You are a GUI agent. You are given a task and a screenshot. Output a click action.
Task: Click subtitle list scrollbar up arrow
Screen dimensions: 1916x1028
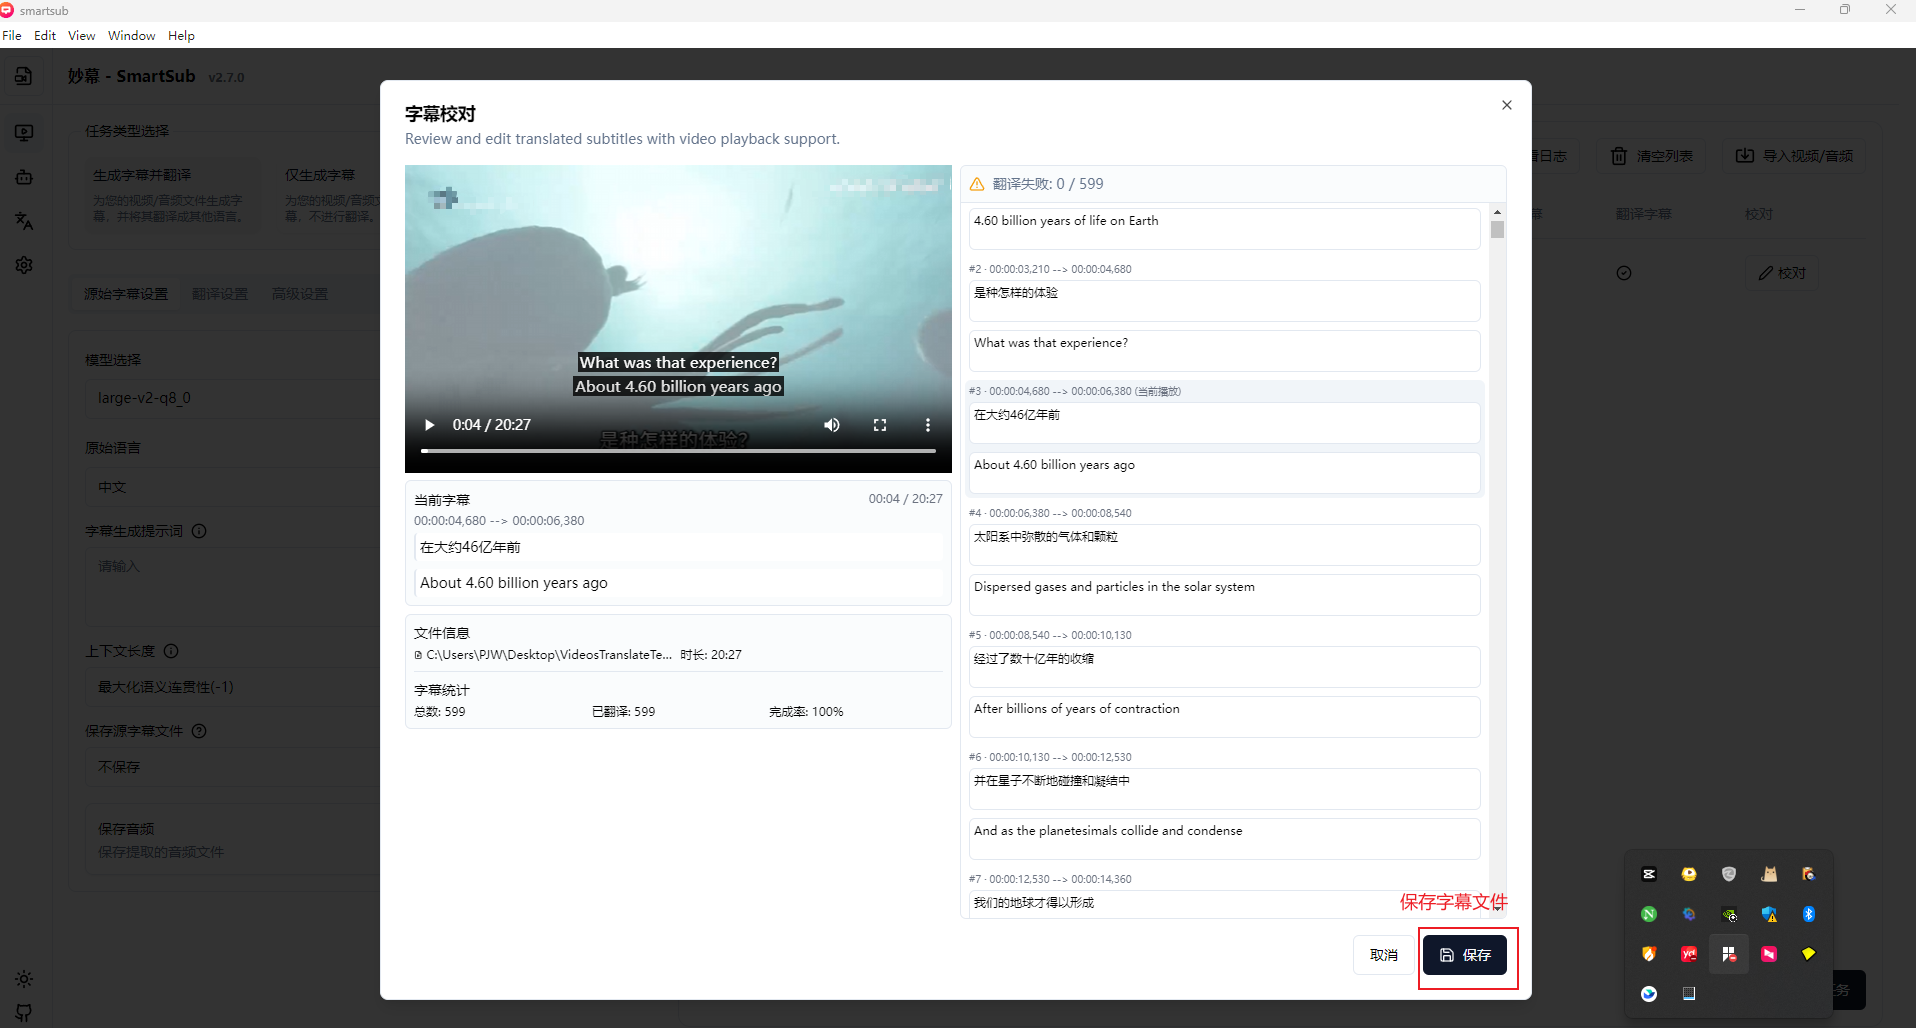coord(1497,212)
